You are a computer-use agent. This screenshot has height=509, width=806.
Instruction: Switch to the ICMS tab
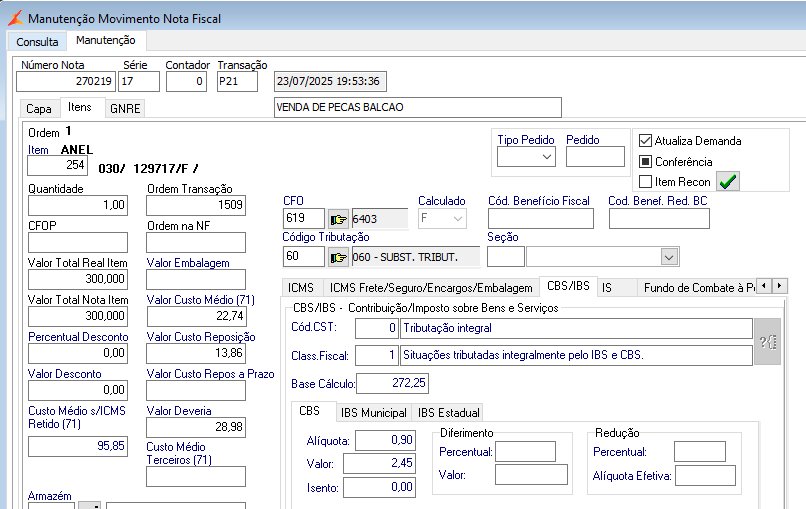301,287
